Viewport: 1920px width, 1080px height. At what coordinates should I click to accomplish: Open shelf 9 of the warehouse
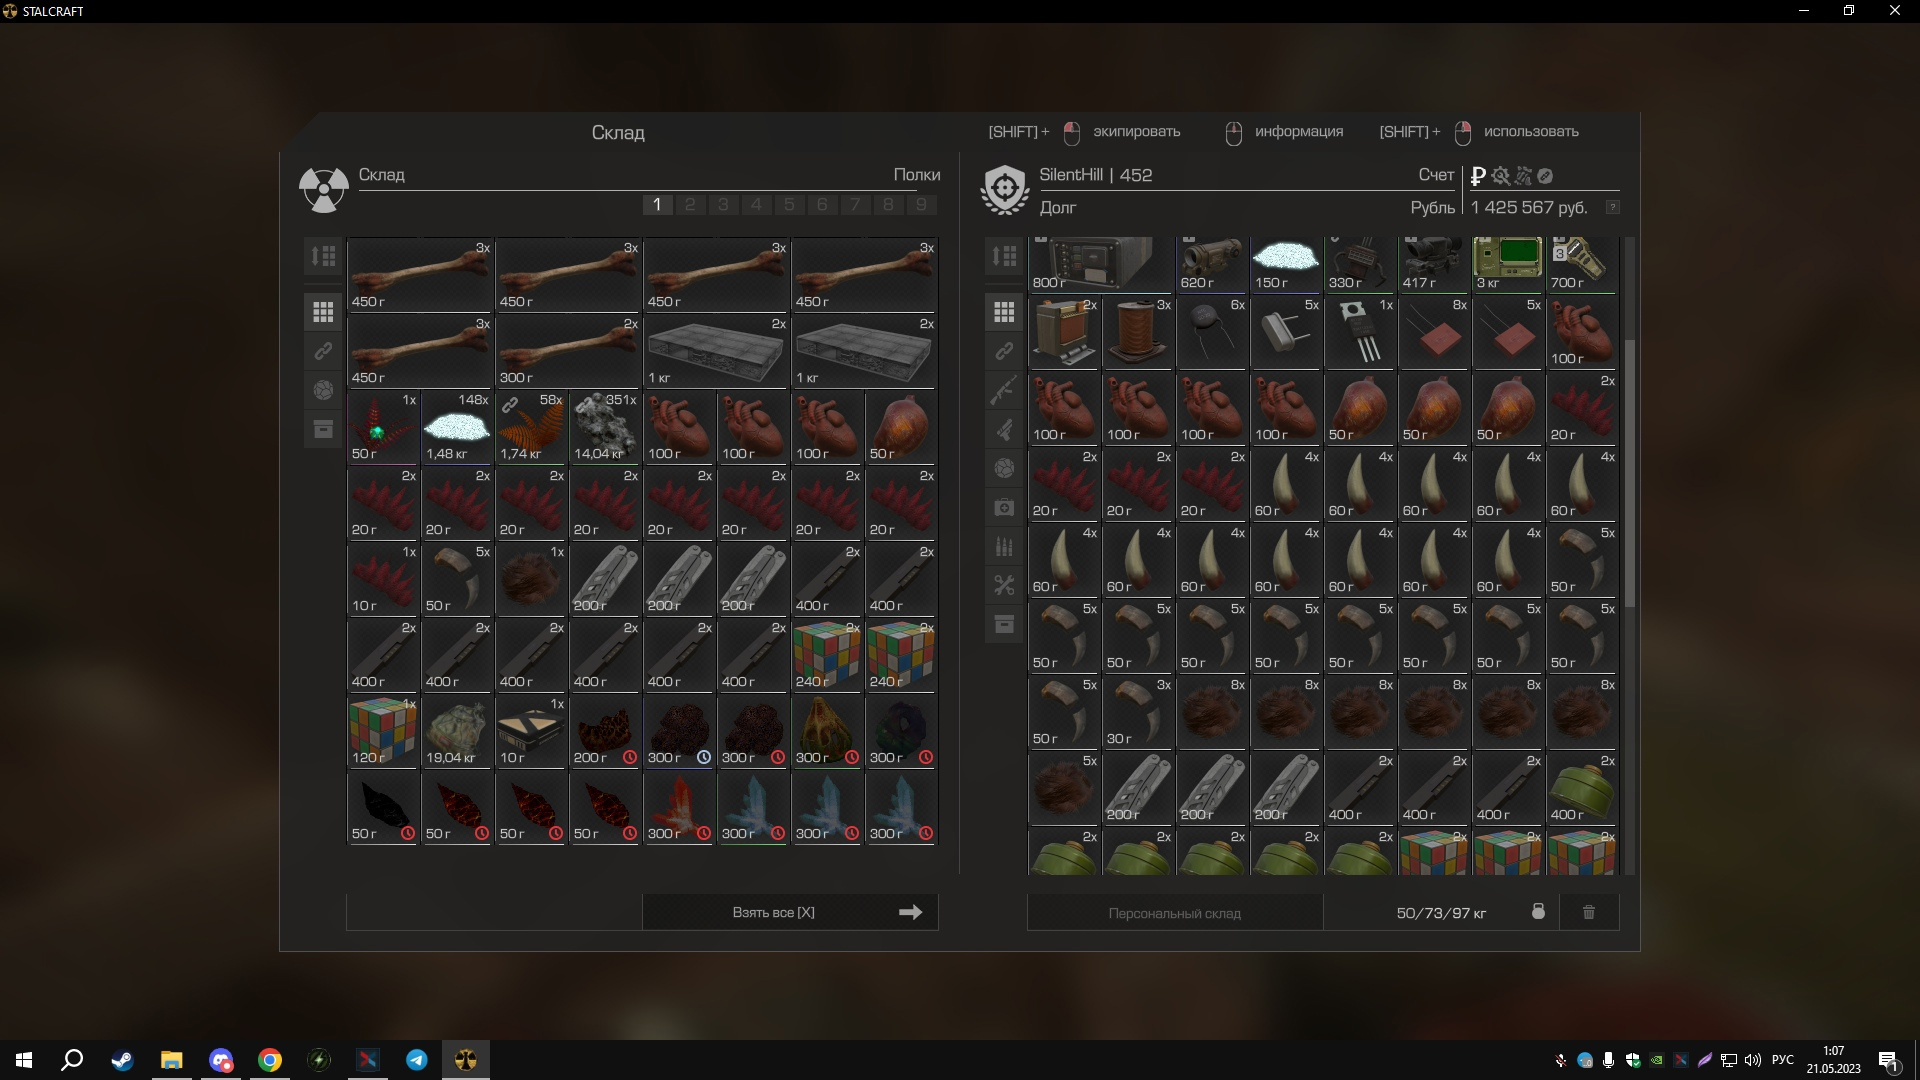(921, 205)
